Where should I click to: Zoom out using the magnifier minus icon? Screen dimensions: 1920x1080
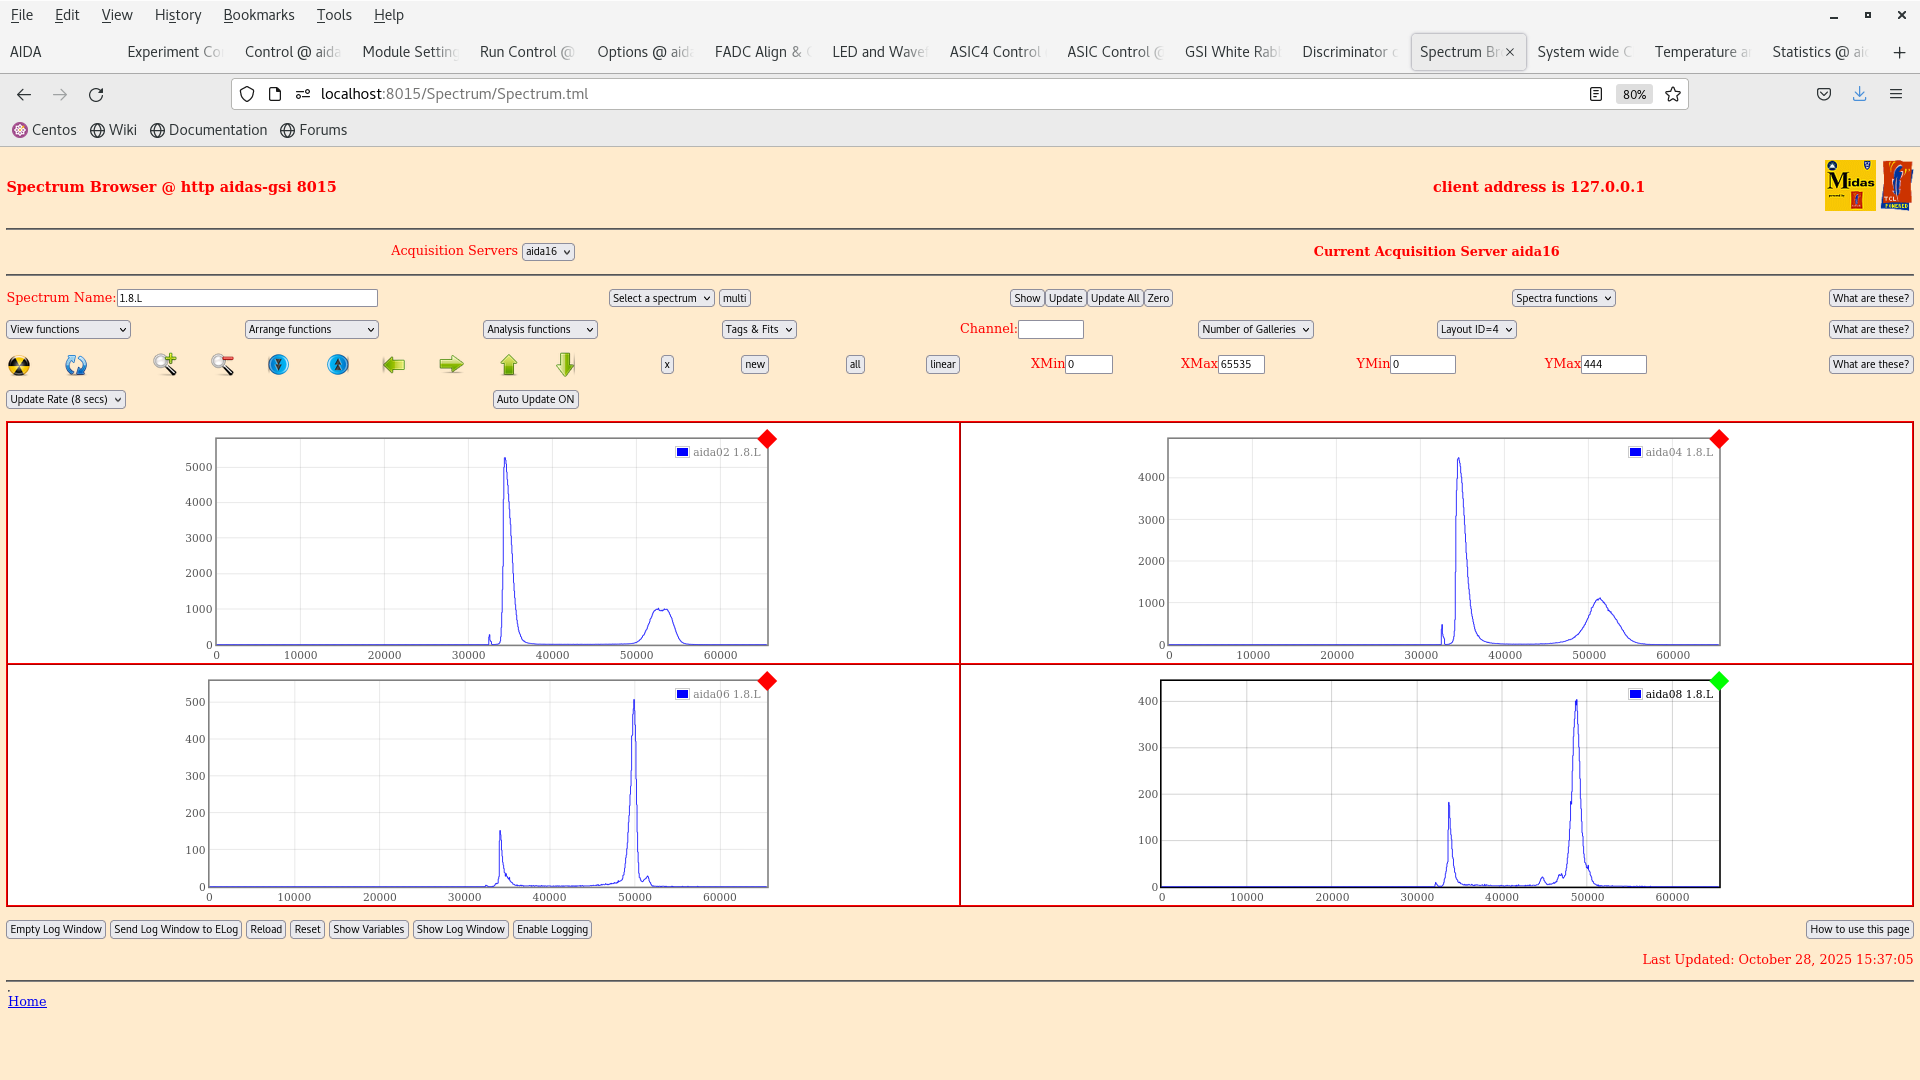[x=222, y=365]
